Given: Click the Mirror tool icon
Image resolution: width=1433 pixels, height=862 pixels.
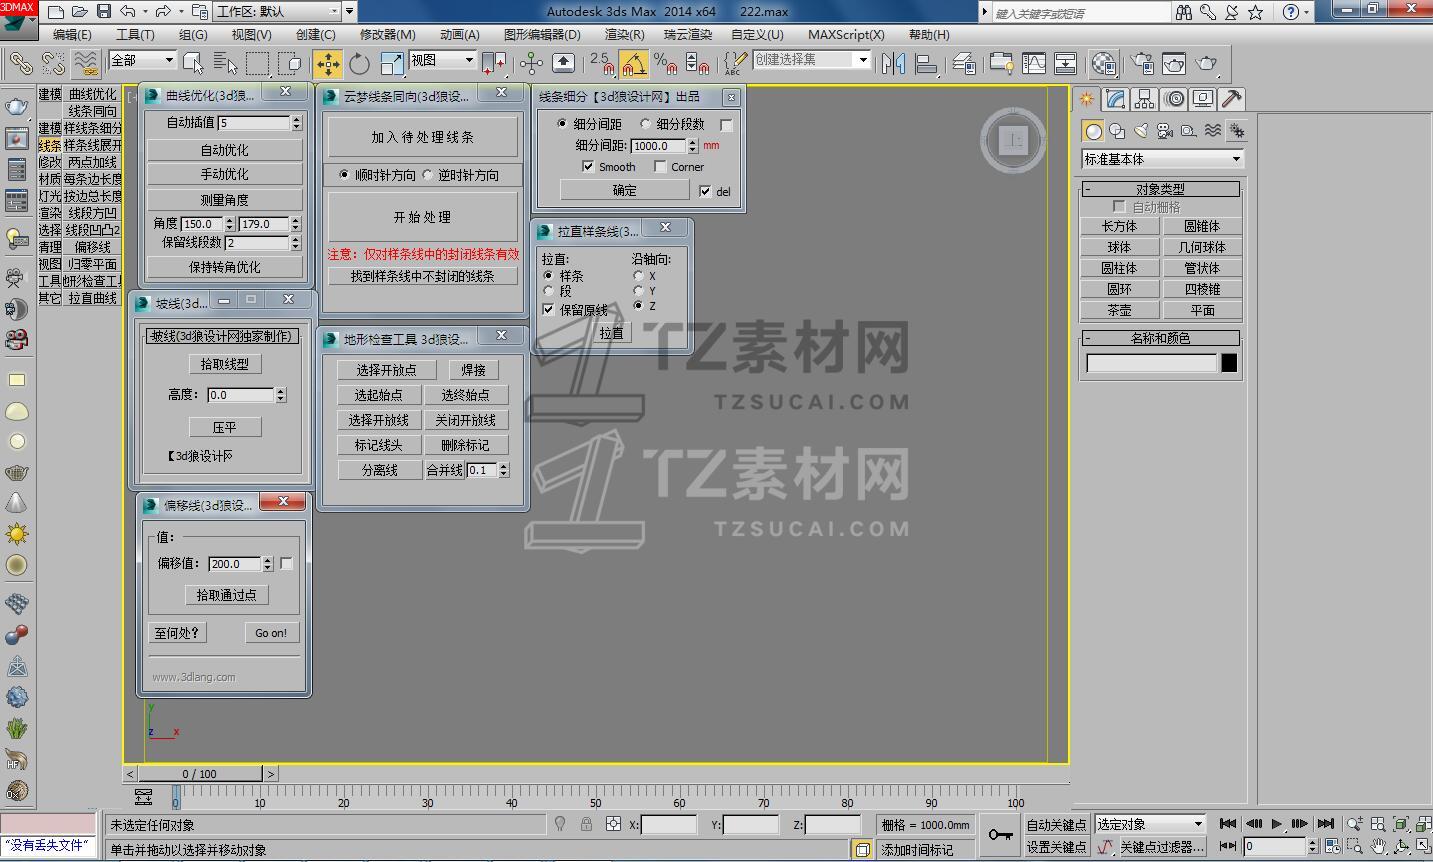Looking at the screenshot, I should pyautogui.click(x=893, y=64).
